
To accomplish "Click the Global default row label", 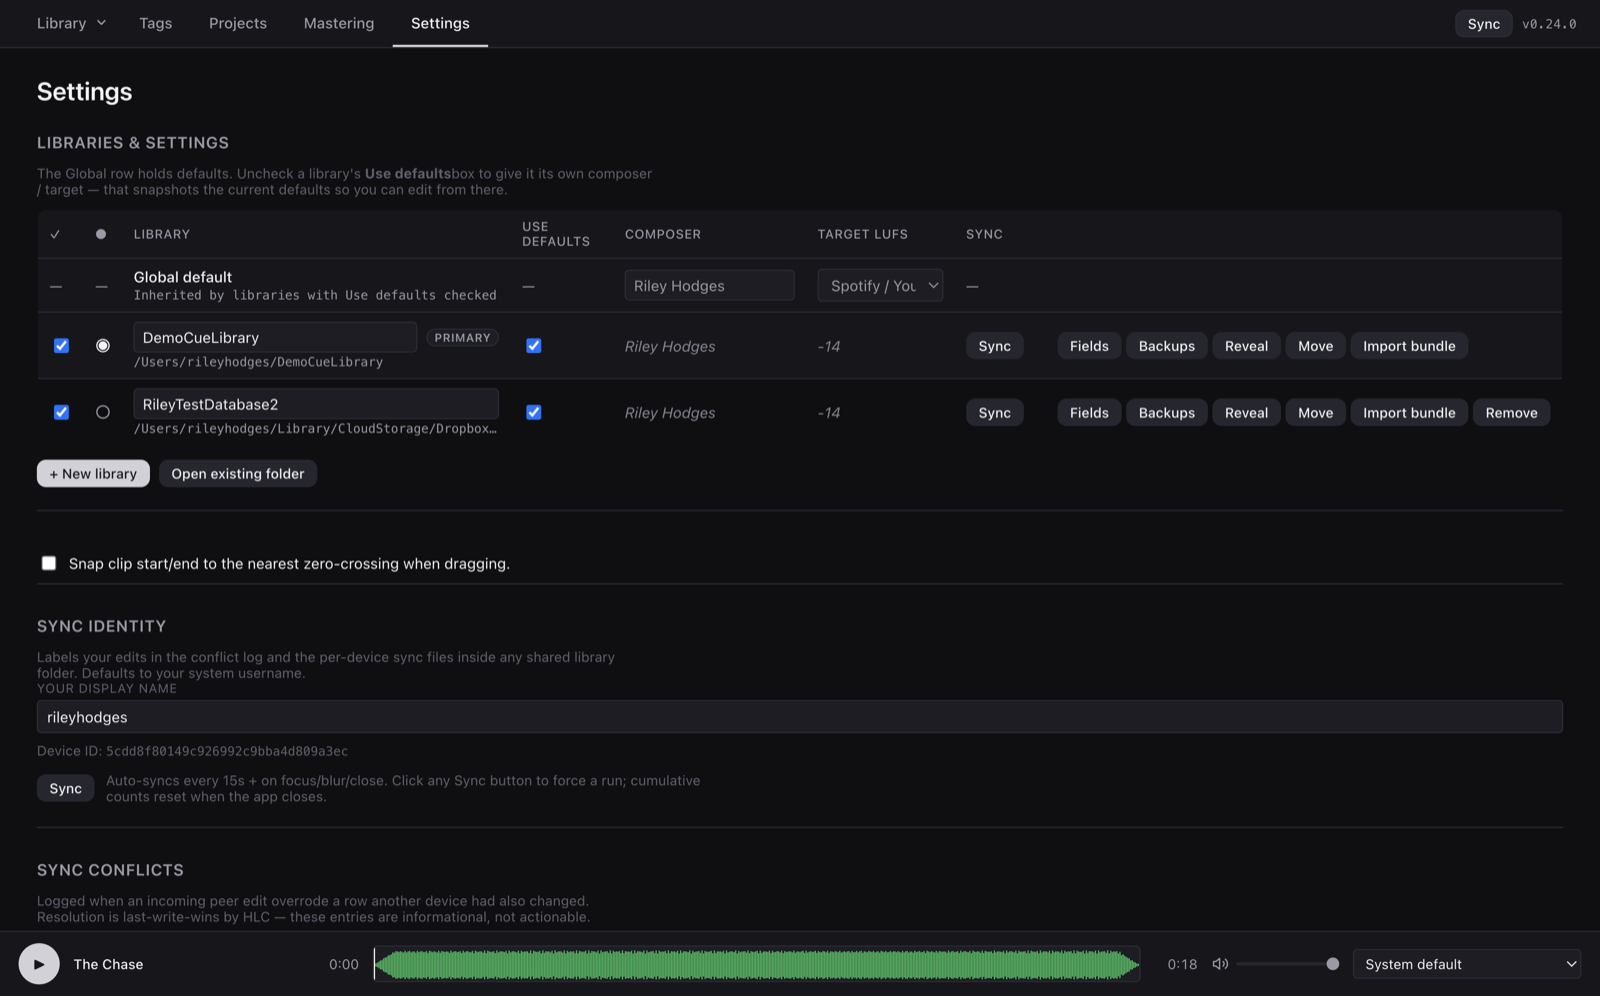I will click(183, 277).
